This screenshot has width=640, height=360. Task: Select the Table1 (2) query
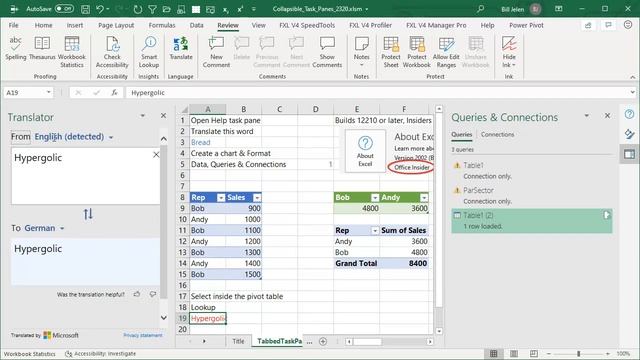coord(531,220)
